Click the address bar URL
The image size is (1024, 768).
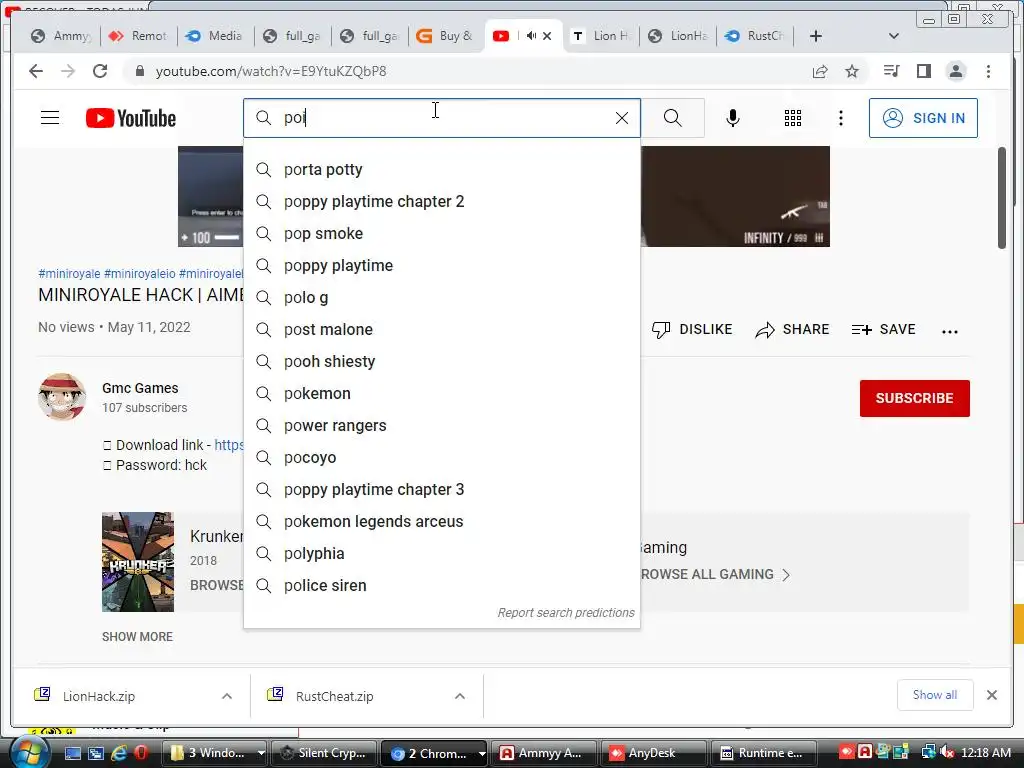point(271,71)
